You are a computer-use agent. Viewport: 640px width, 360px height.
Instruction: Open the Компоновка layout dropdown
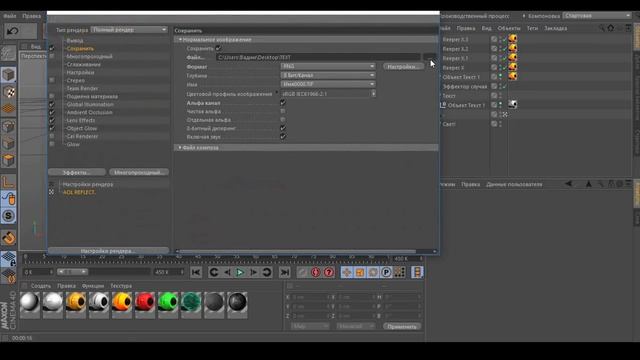point(597,16)
